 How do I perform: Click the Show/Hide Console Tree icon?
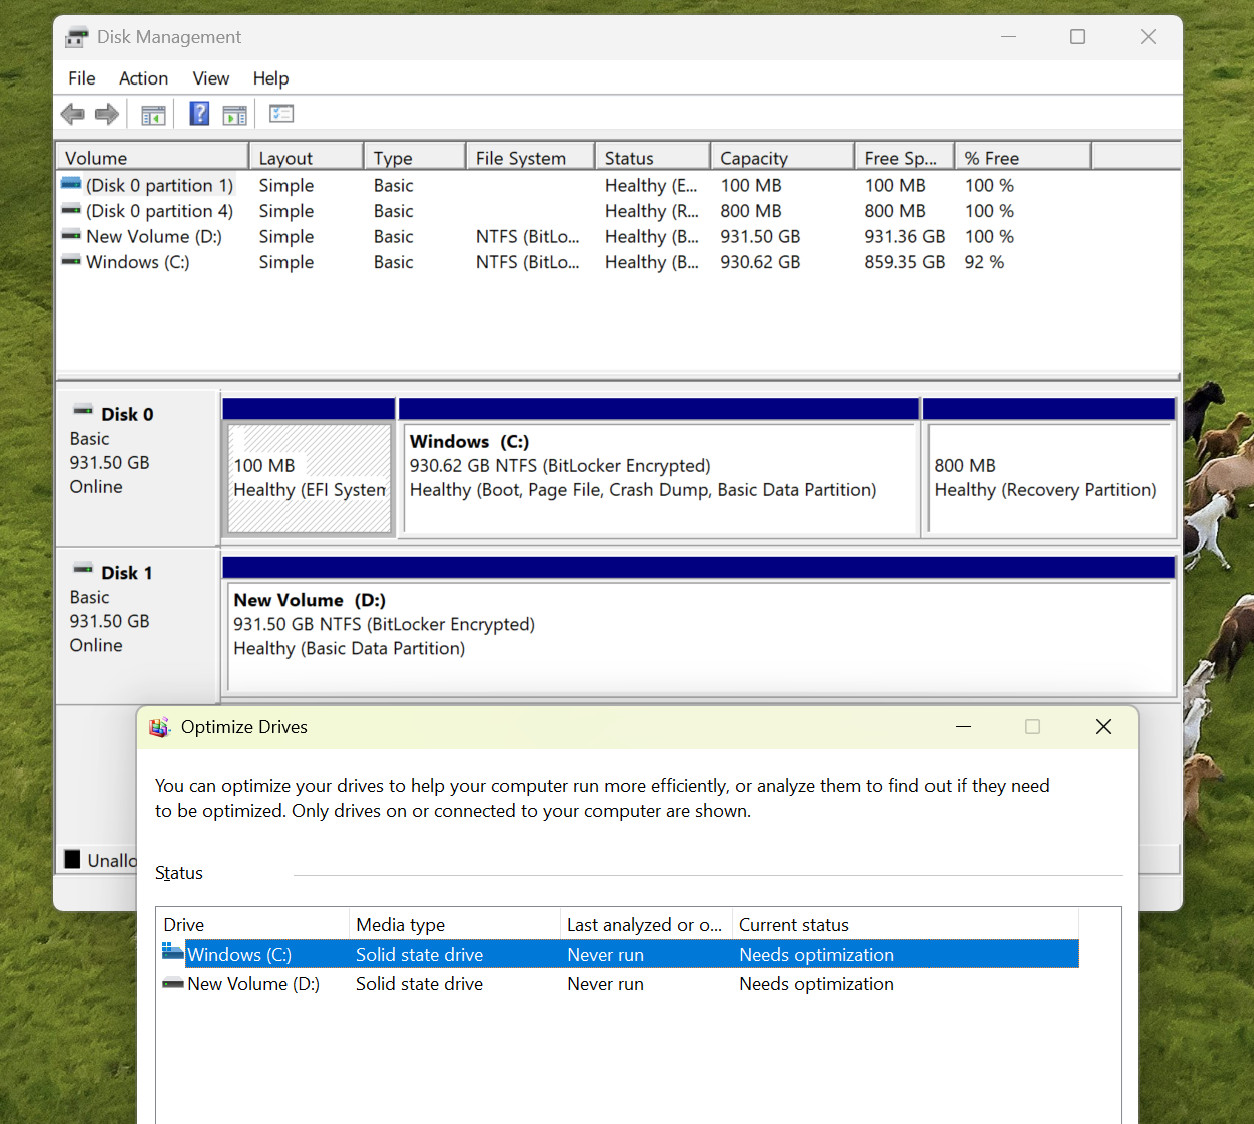tap(153, 115)
